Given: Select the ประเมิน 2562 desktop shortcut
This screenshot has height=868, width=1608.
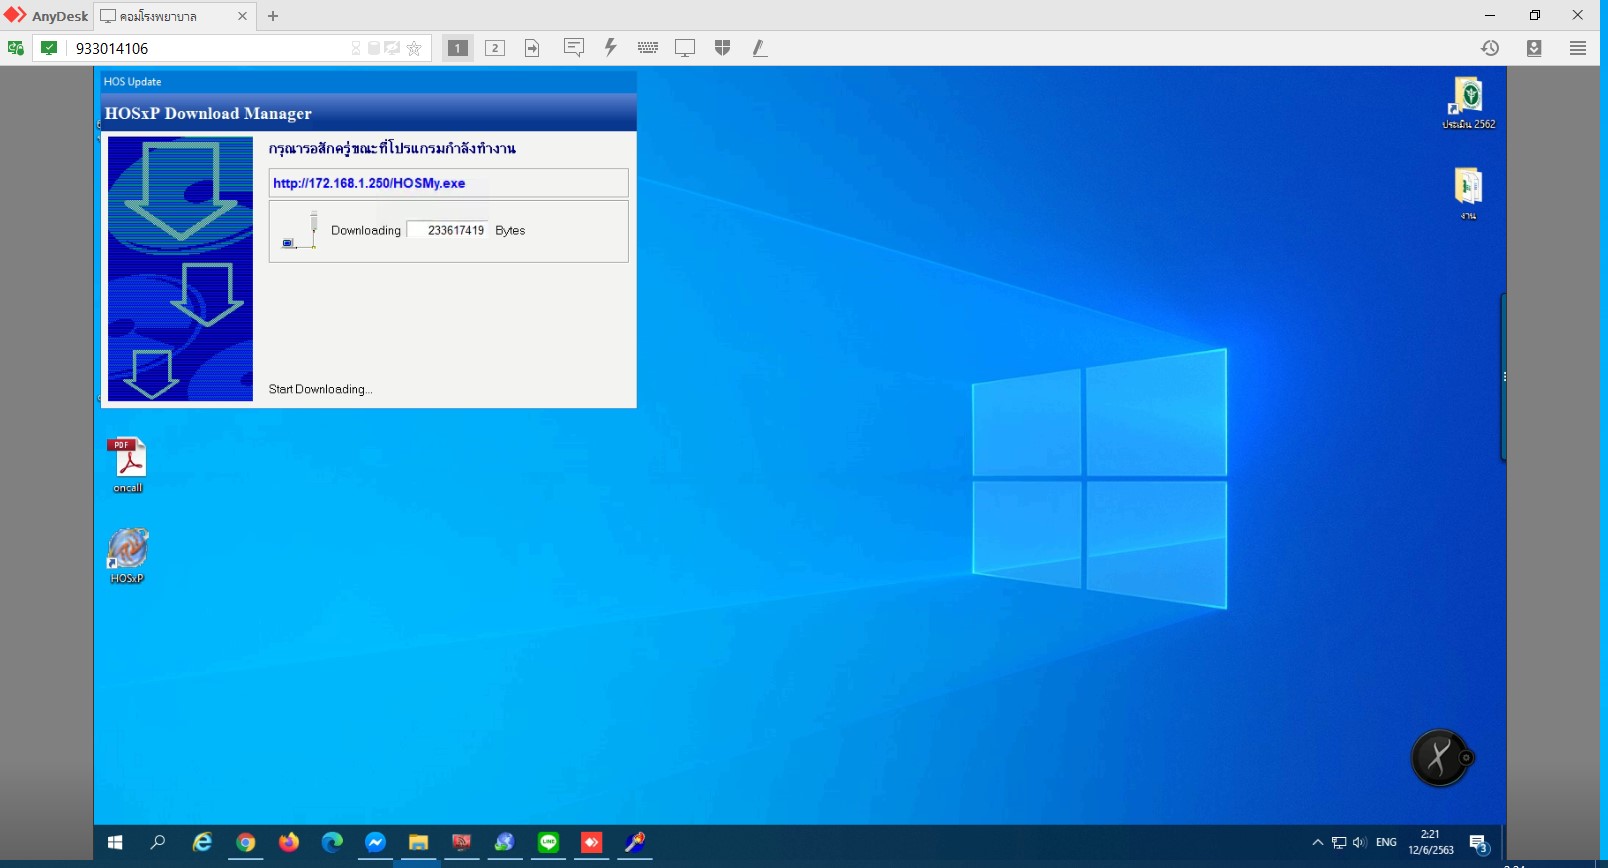Looking at the screenshot, I should pos(1468,103).
